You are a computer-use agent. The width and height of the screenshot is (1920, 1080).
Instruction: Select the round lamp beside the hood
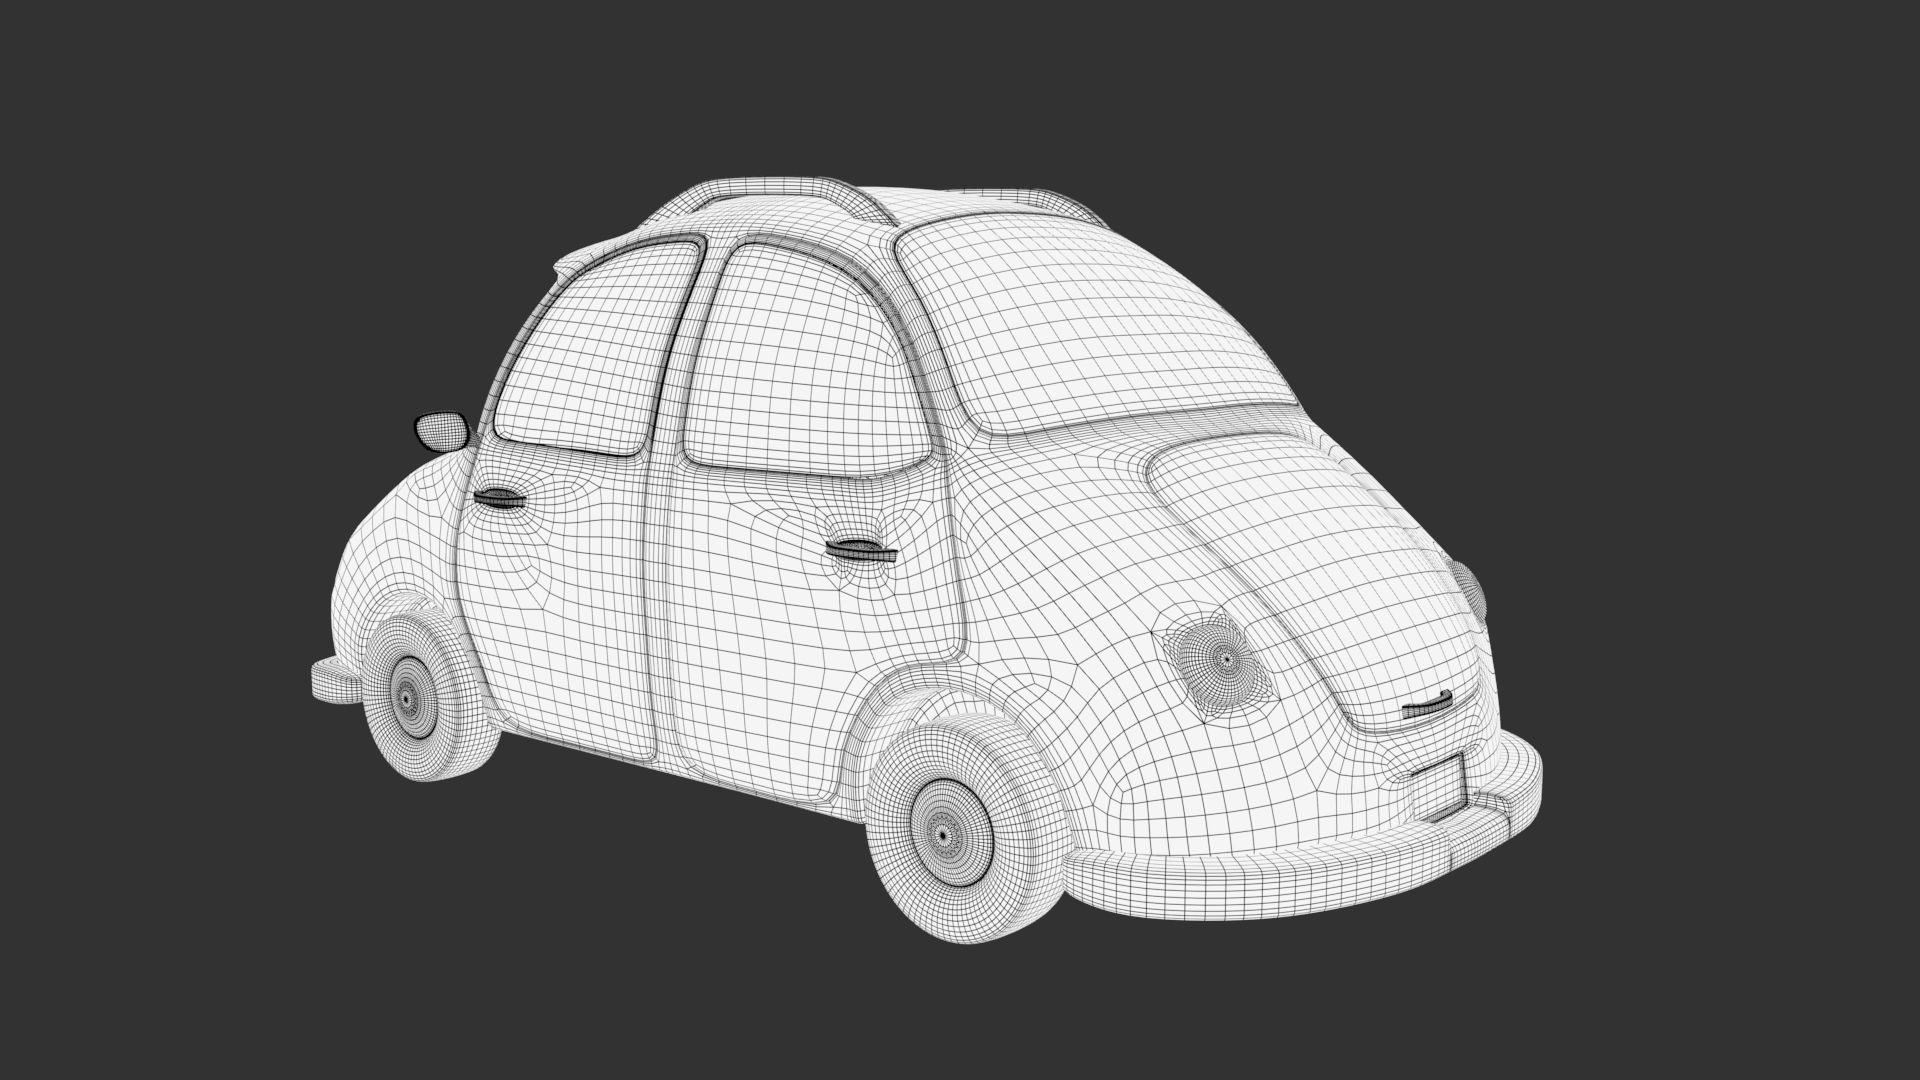(x=1223, y=659)
